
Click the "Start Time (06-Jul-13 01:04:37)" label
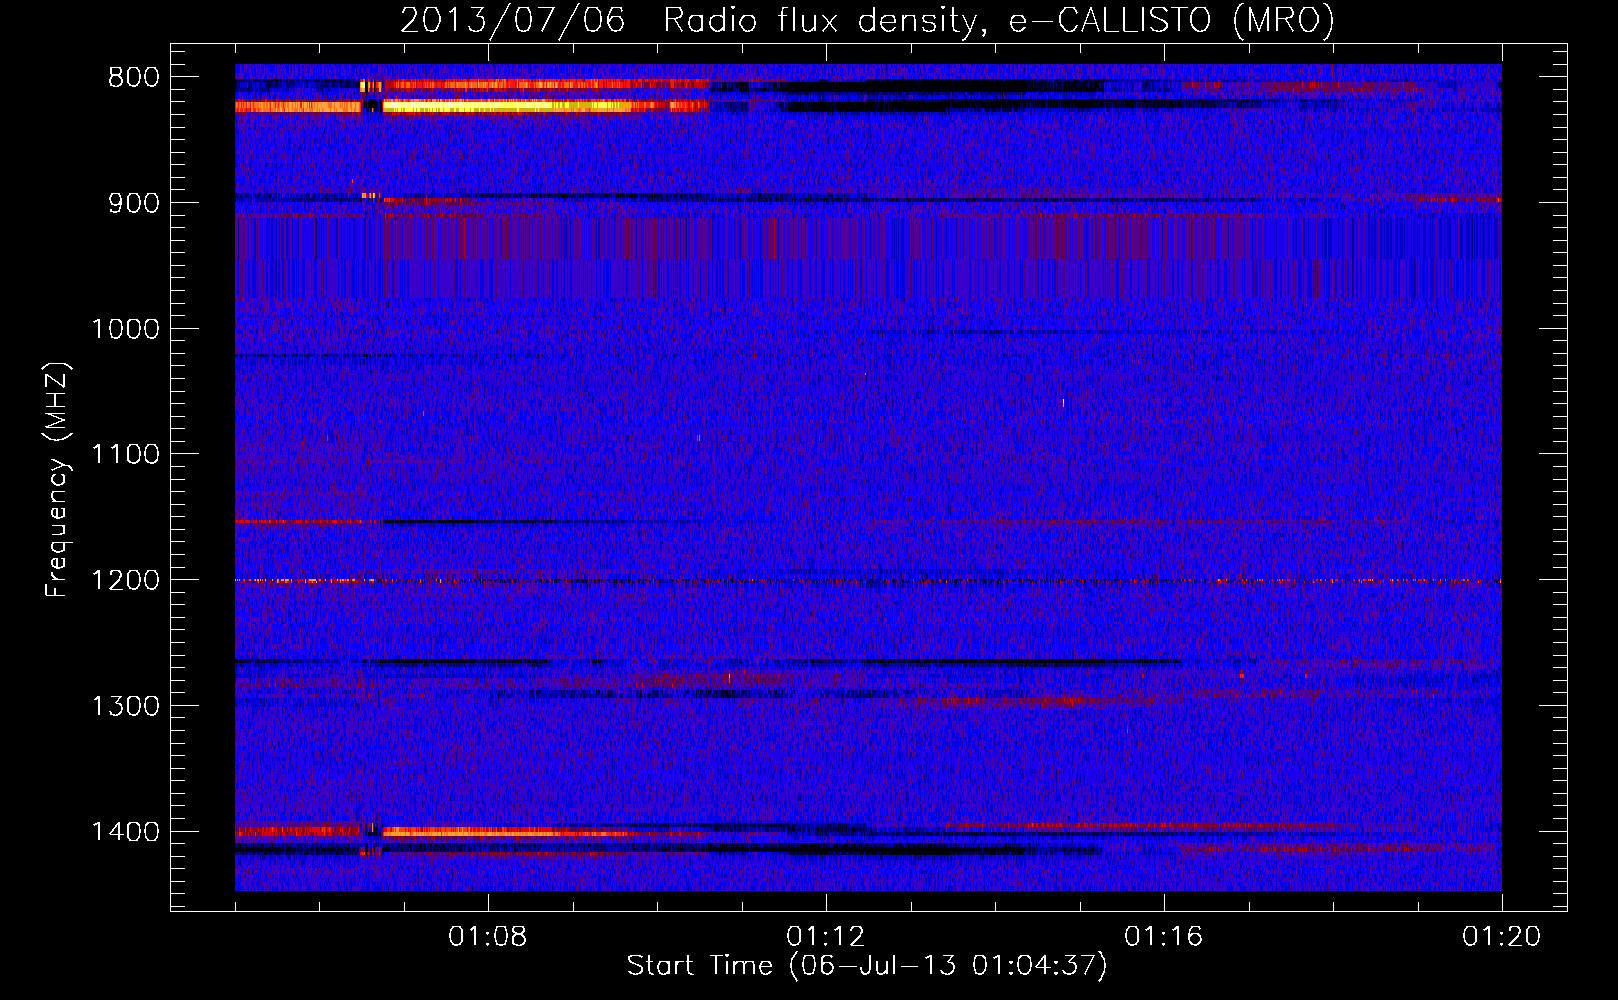[867, 966]
